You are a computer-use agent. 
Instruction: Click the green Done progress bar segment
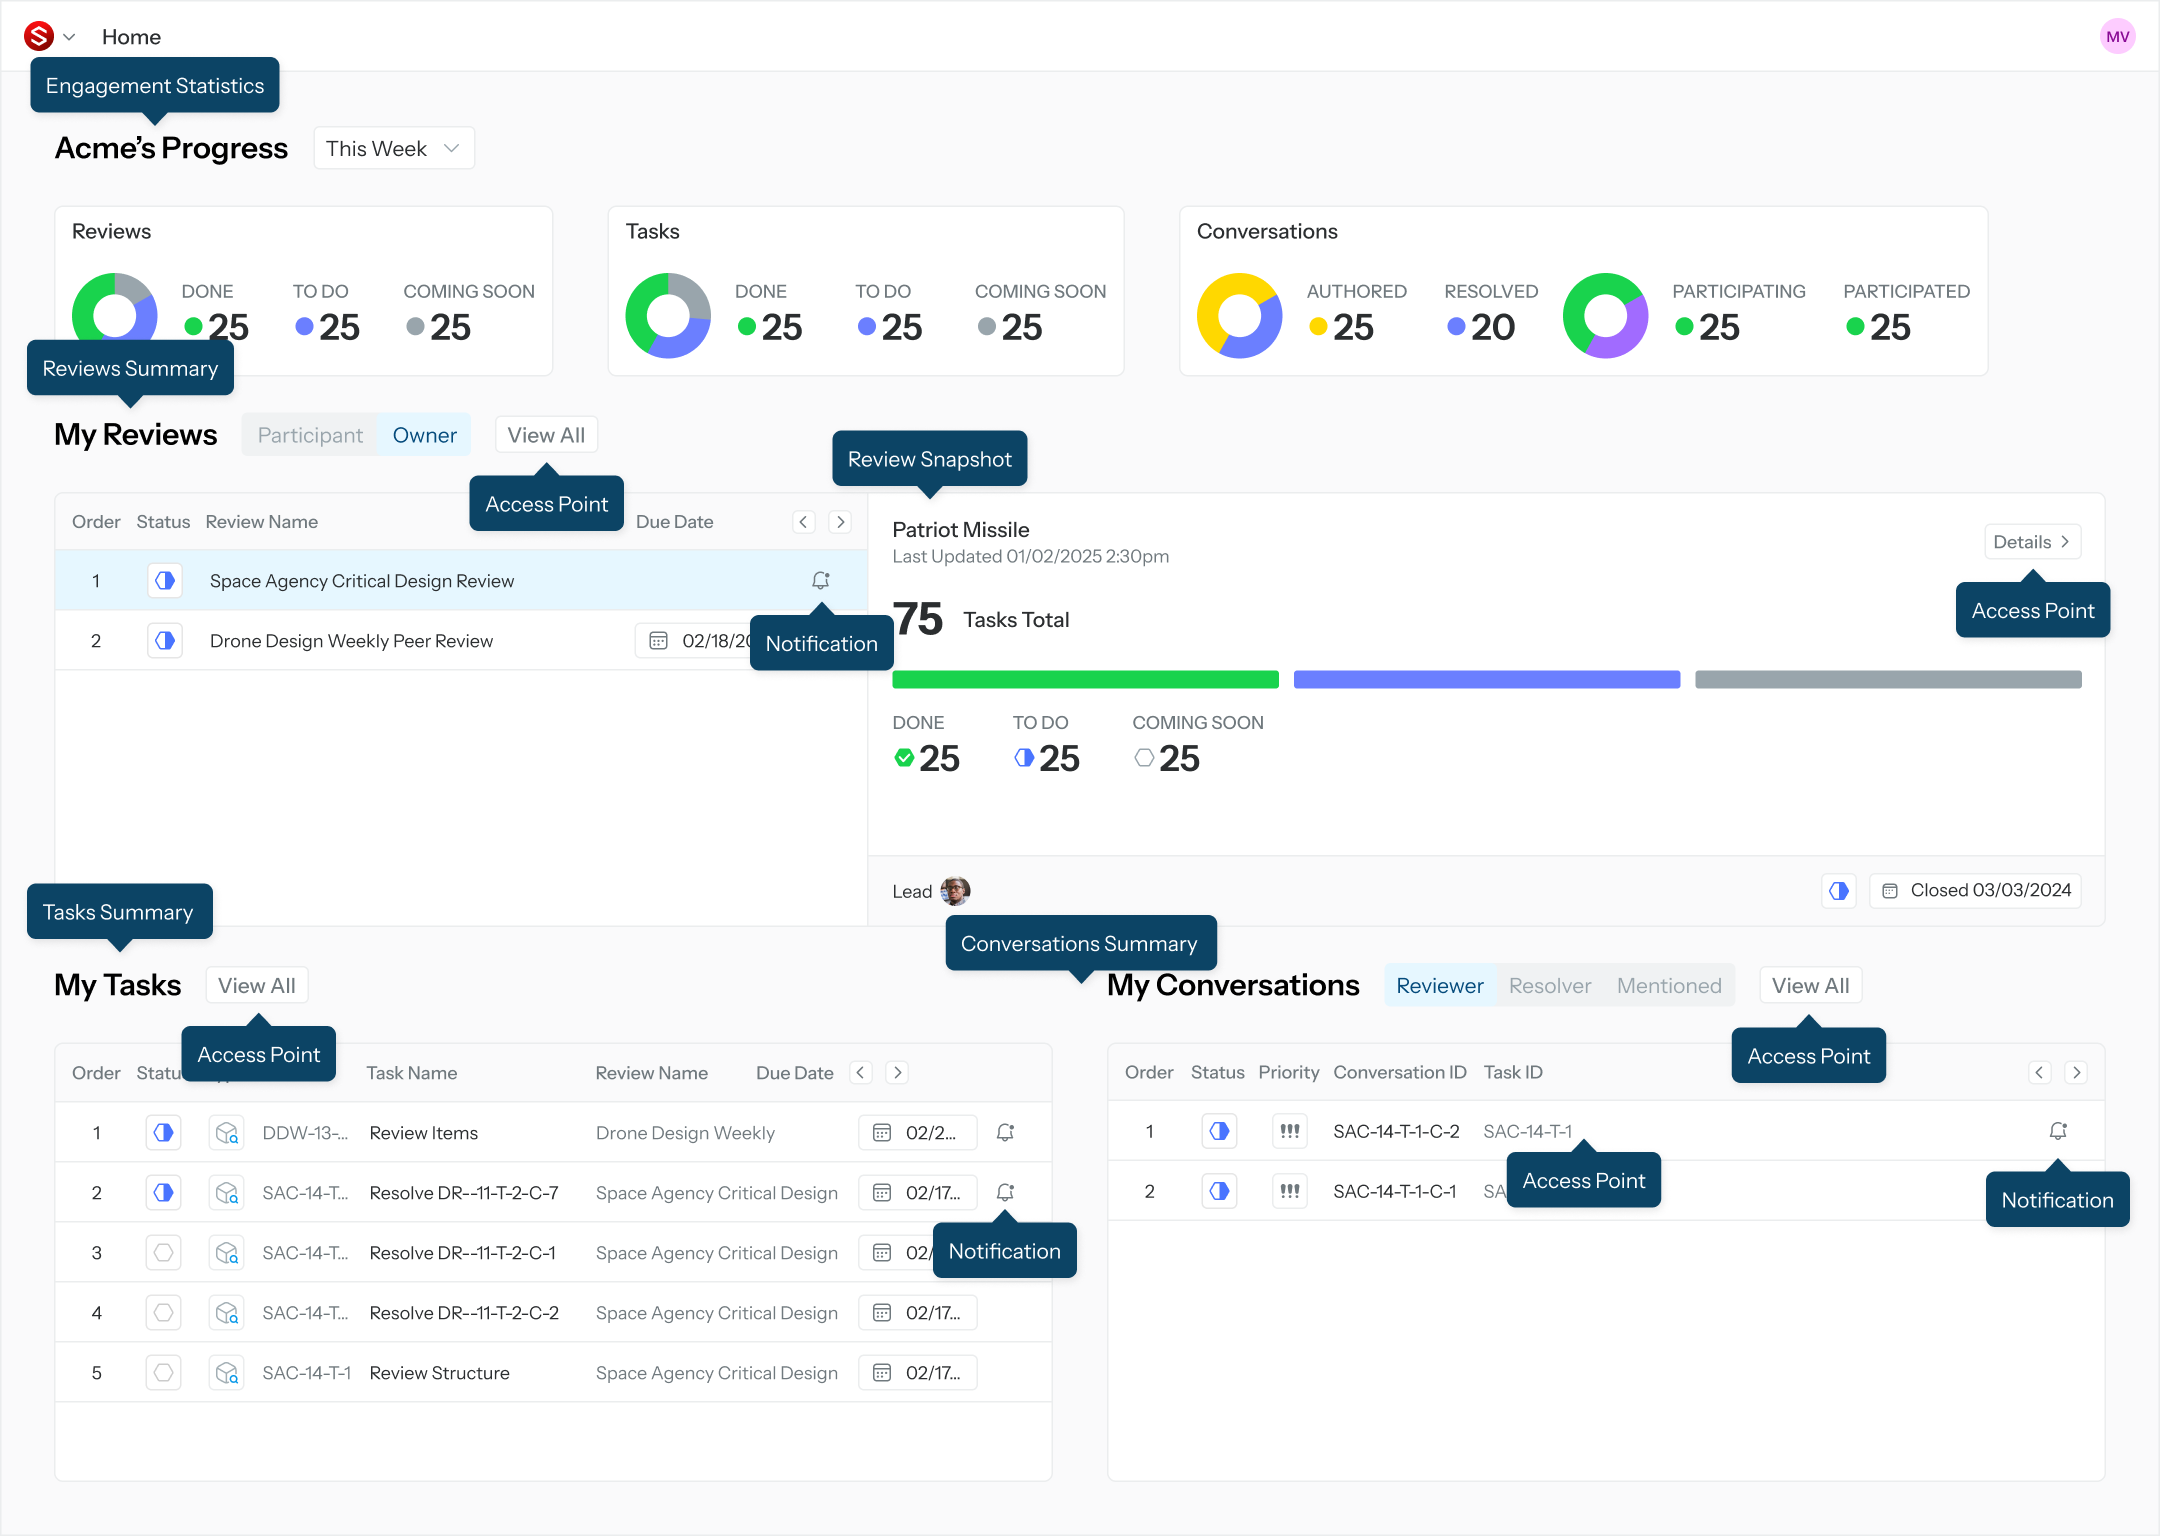(x=1085, y=679)
